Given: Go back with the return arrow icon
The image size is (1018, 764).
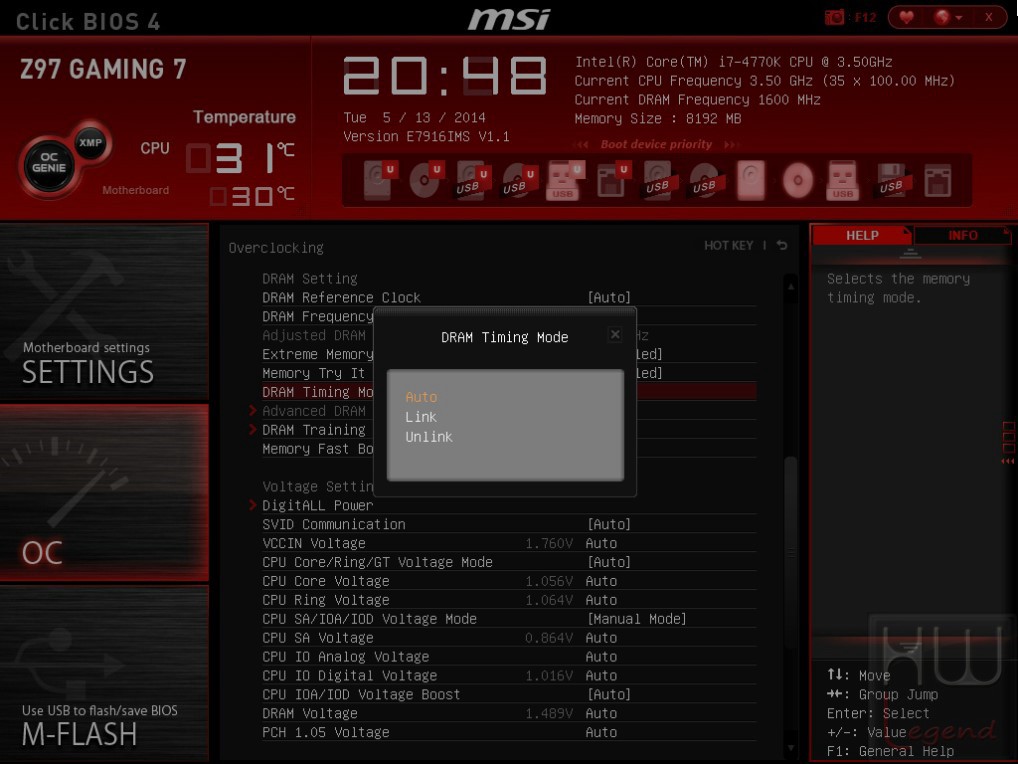Looking at the screenshot, I should click(782, 245).
